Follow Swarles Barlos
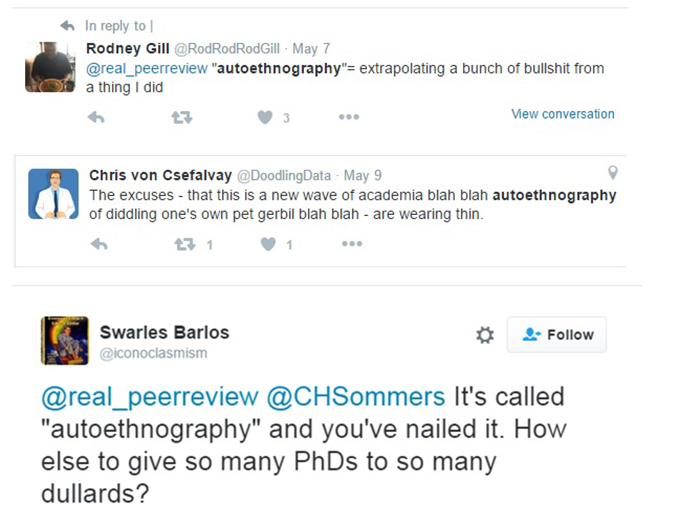Screen dimensions: 680x524 (557, 335)
